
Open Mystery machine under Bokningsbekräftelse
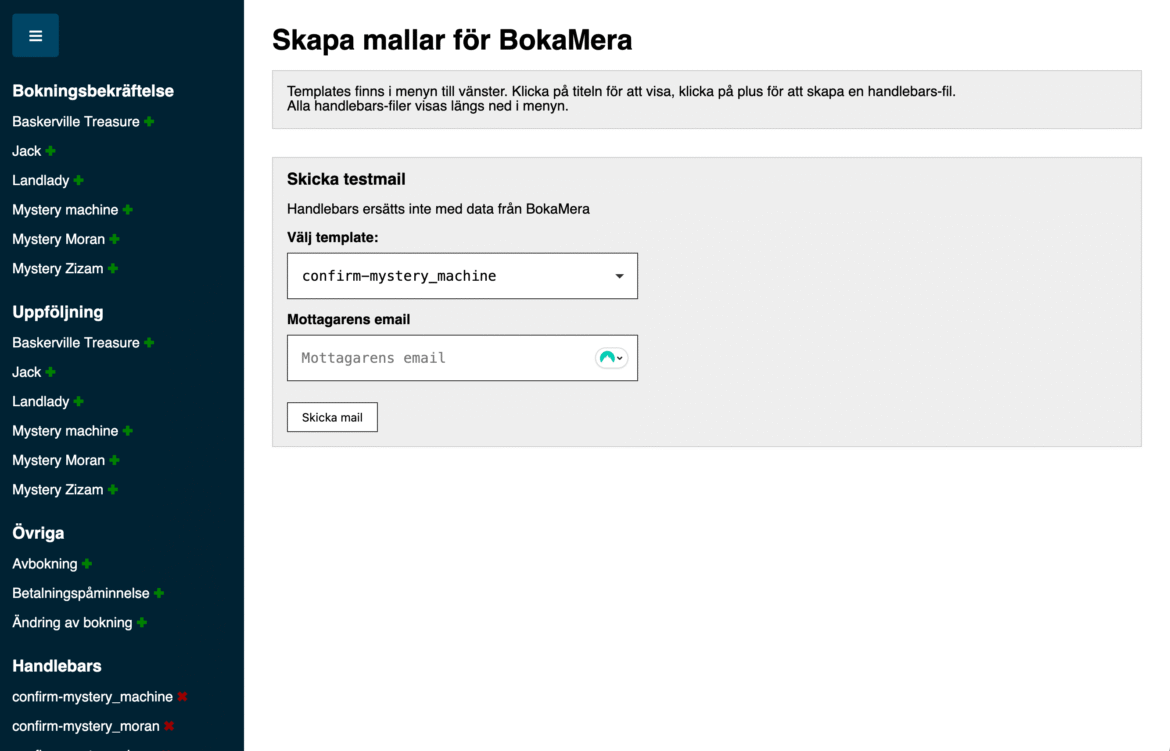65,210
